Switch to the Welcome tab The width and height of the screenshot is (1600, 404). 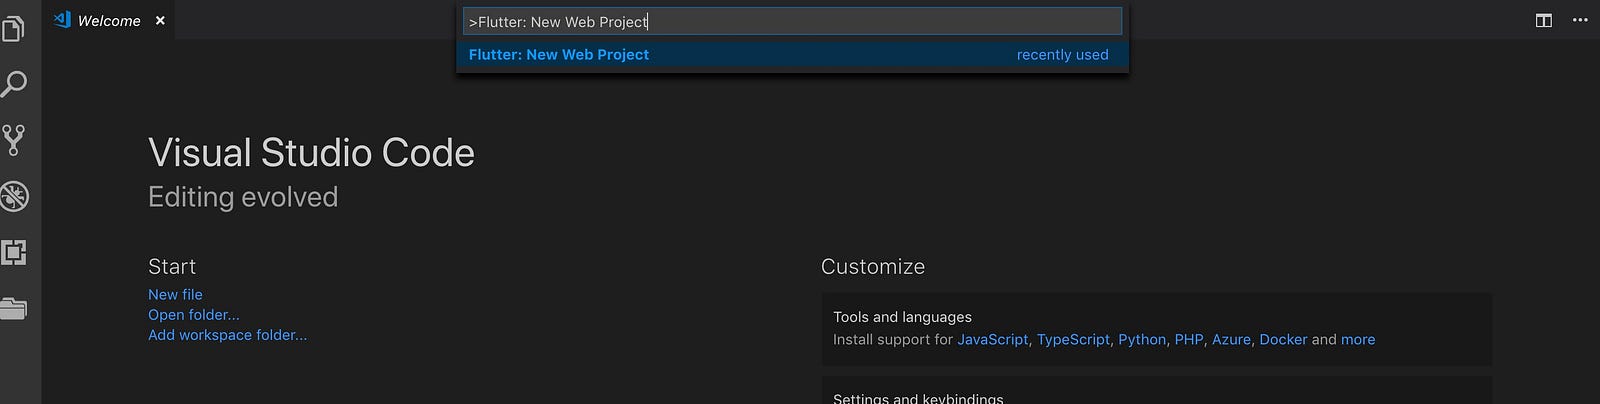tap(109, 20)
